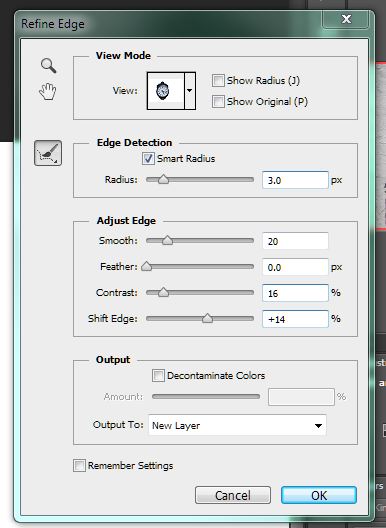Open the Output To dropdown
Viewport: 386px width, 528px height.
pos(237,425)
